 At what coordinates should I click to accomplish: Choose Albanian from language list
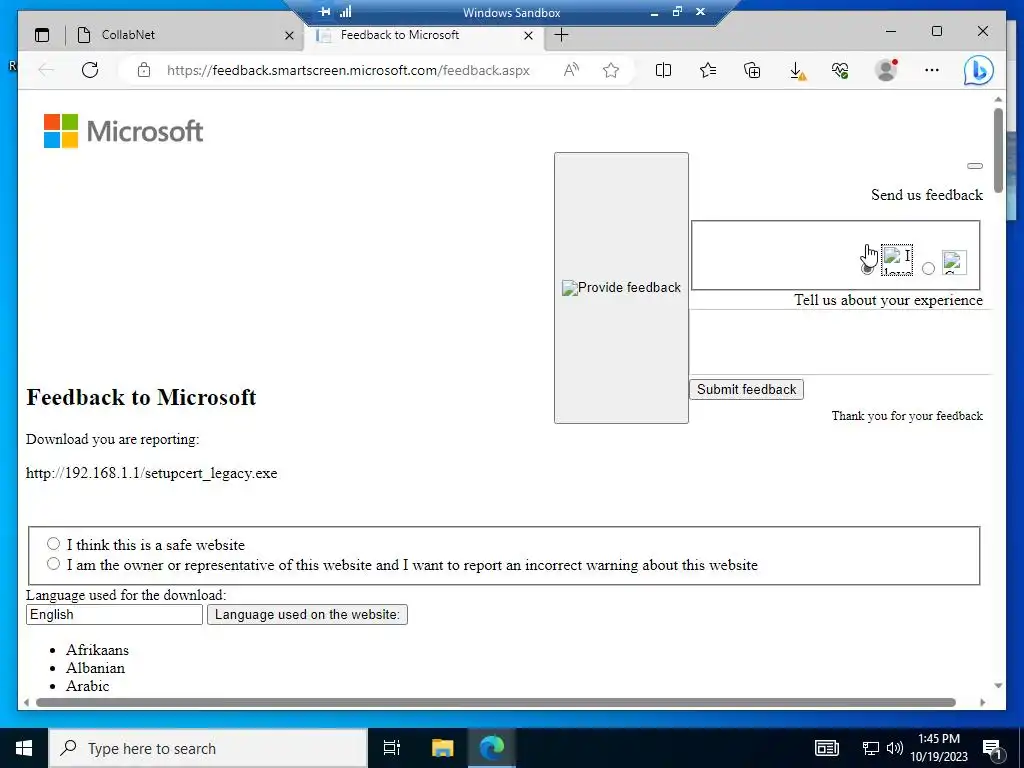point(95,667)
